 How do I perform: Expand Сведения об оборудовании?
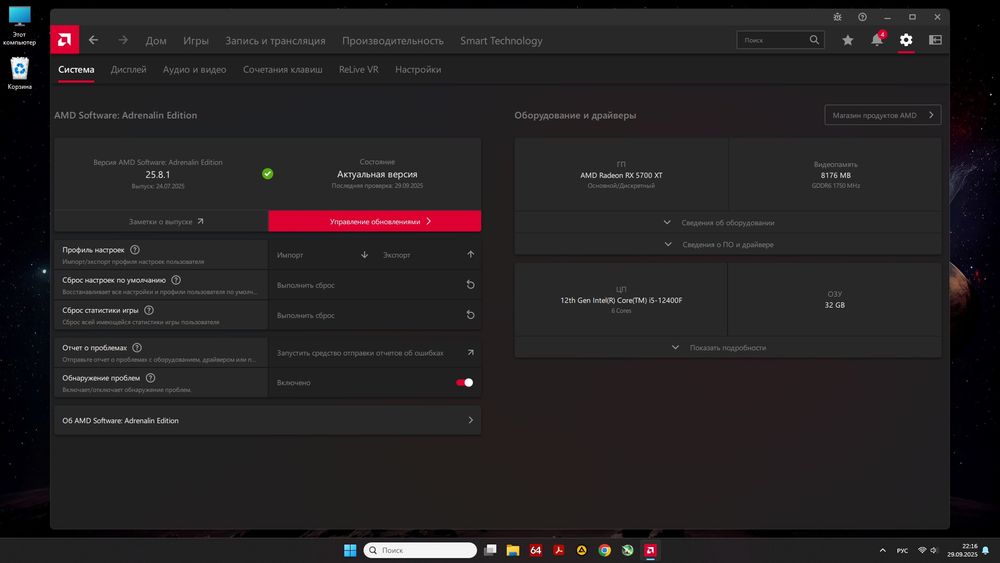pos(728,223)
